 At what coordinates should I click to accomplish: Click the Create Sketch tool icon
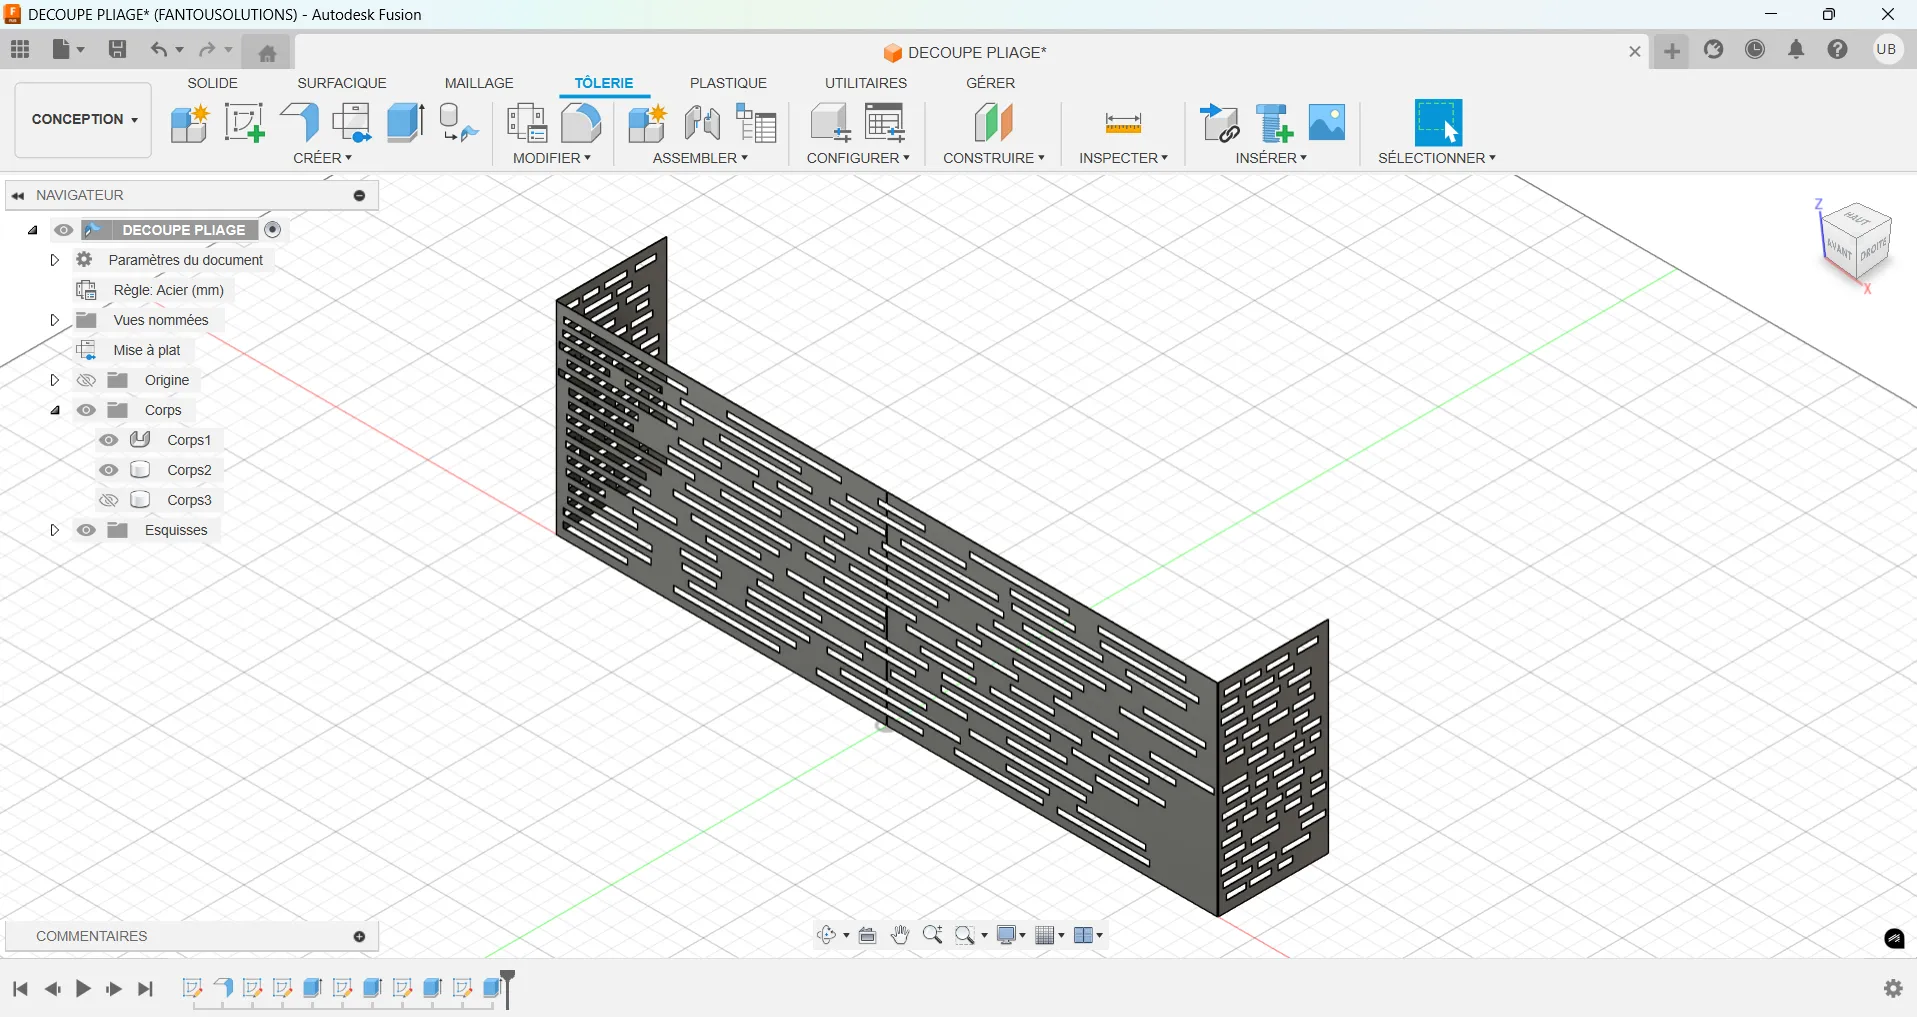[x=244, y=123]
